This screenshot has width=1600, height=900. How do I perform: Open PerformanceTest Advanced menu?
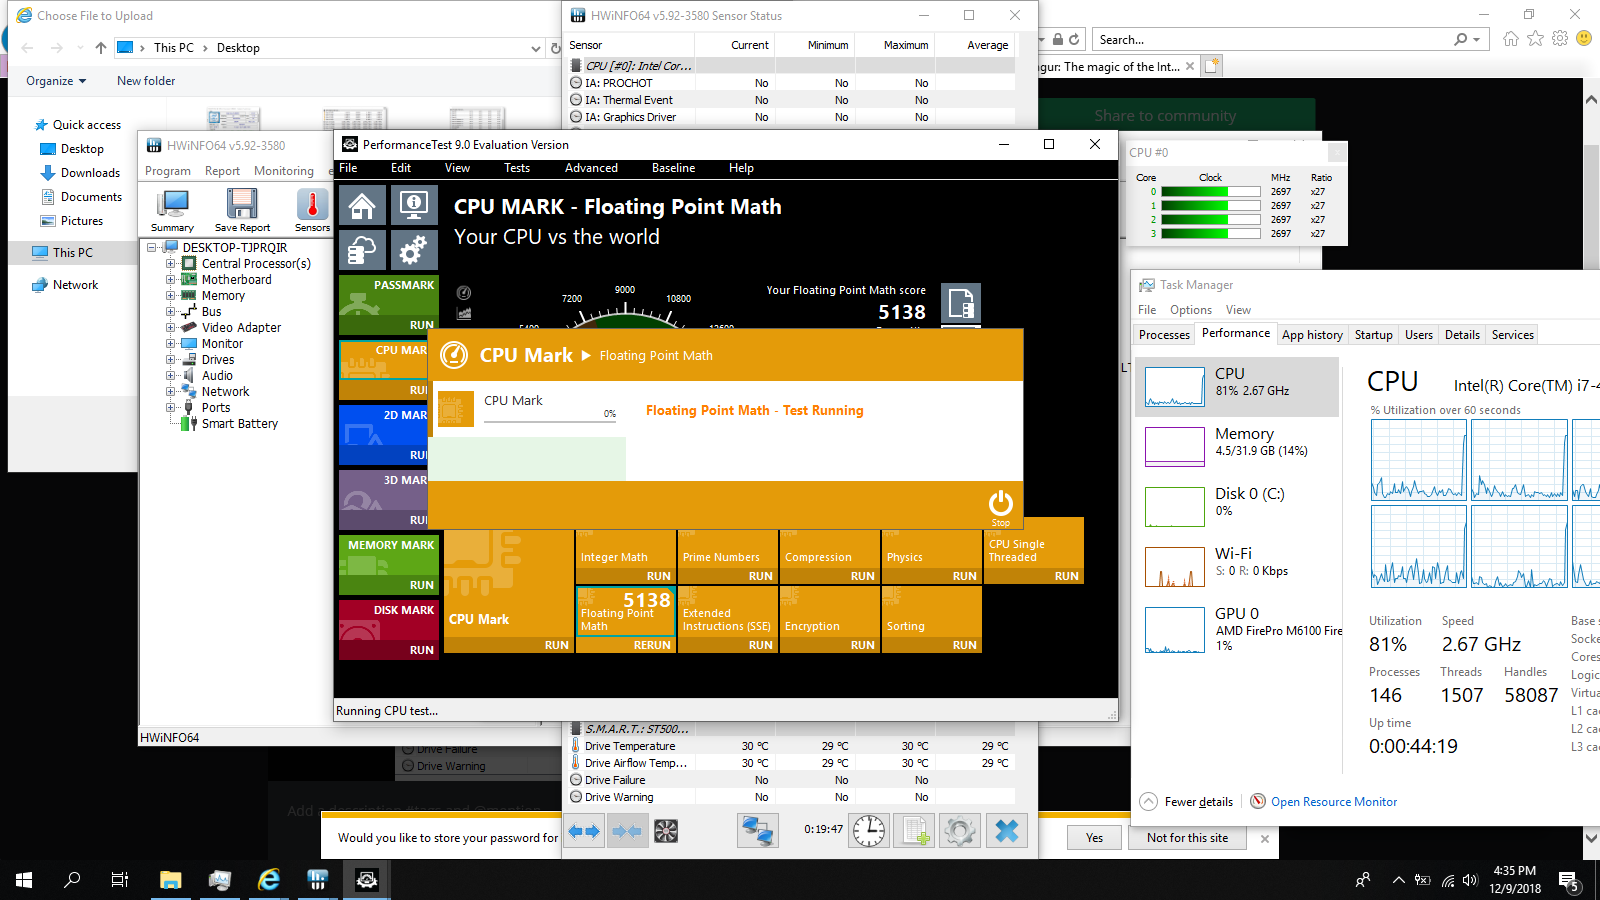click(x=591, y=168)
